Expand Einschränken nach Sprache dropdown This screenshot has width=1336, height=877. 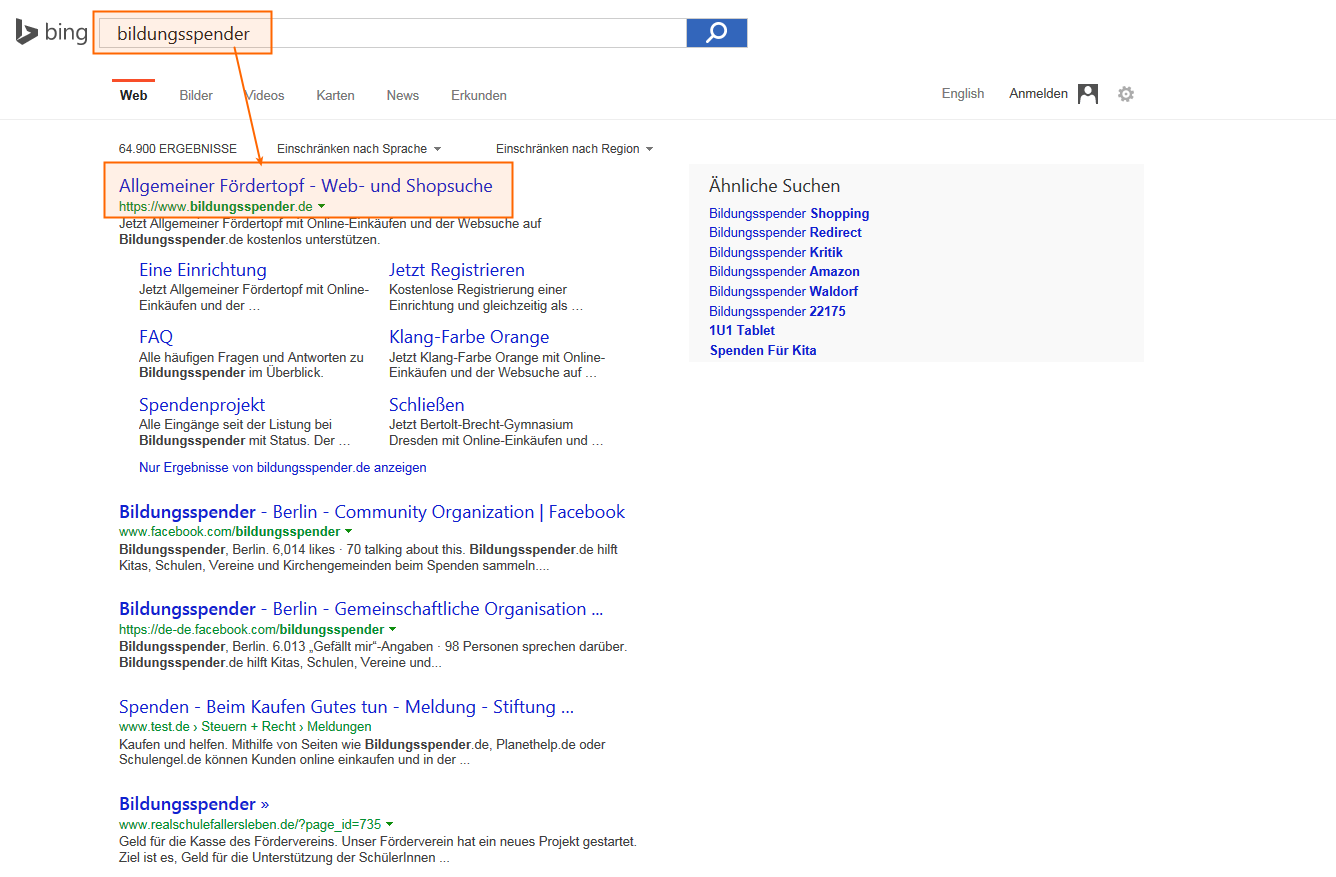359,149
